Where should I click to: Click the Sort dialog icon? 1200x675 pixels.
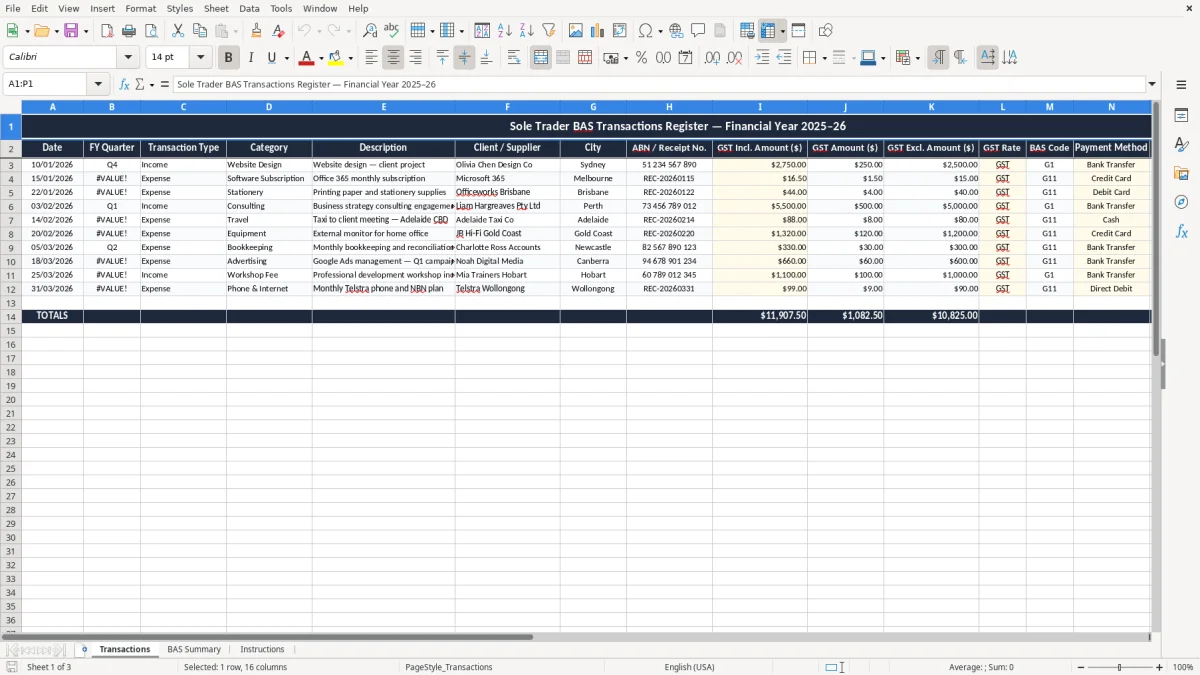(482, 31)
